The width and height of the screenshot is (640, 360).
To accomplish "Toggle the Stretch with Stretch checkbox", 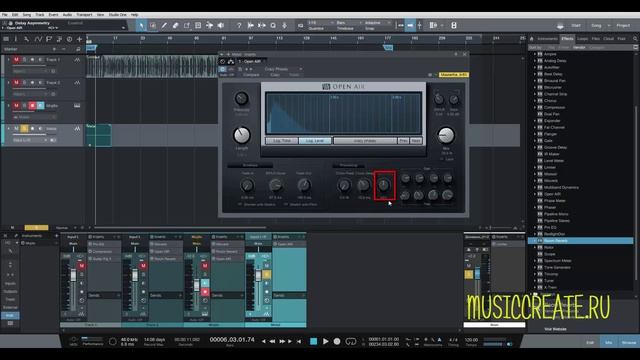I will point(240,204).
